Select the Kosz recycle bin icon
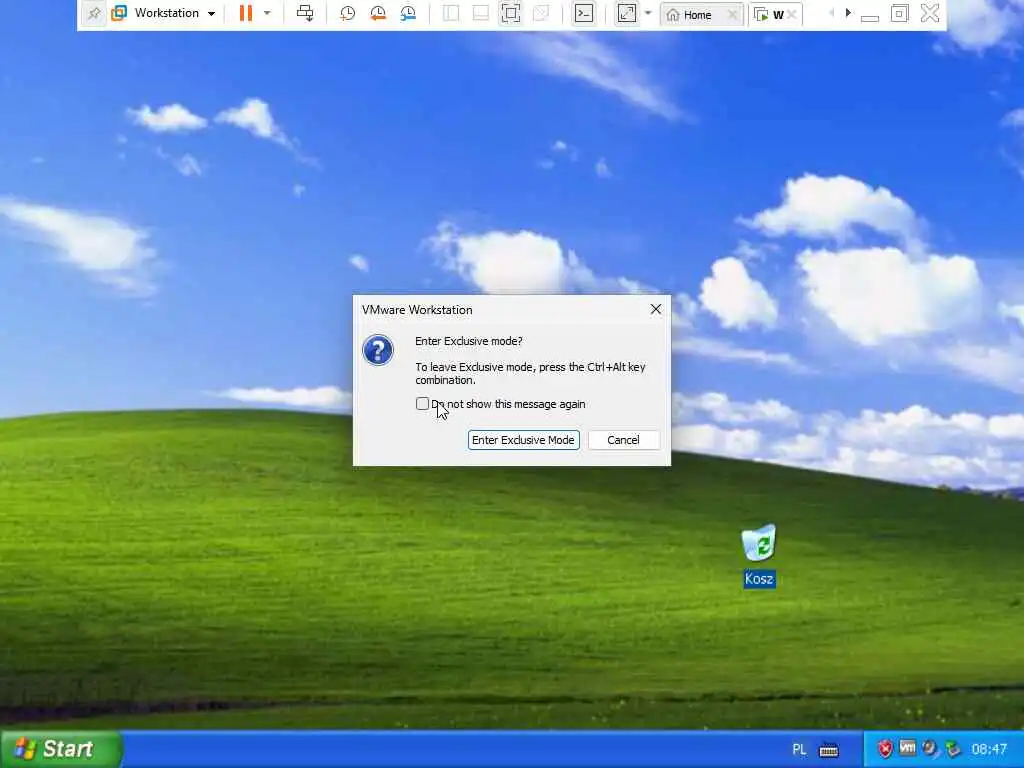Image resolution: width=1024 pixels, height=768 pixels. click(759, 543)
